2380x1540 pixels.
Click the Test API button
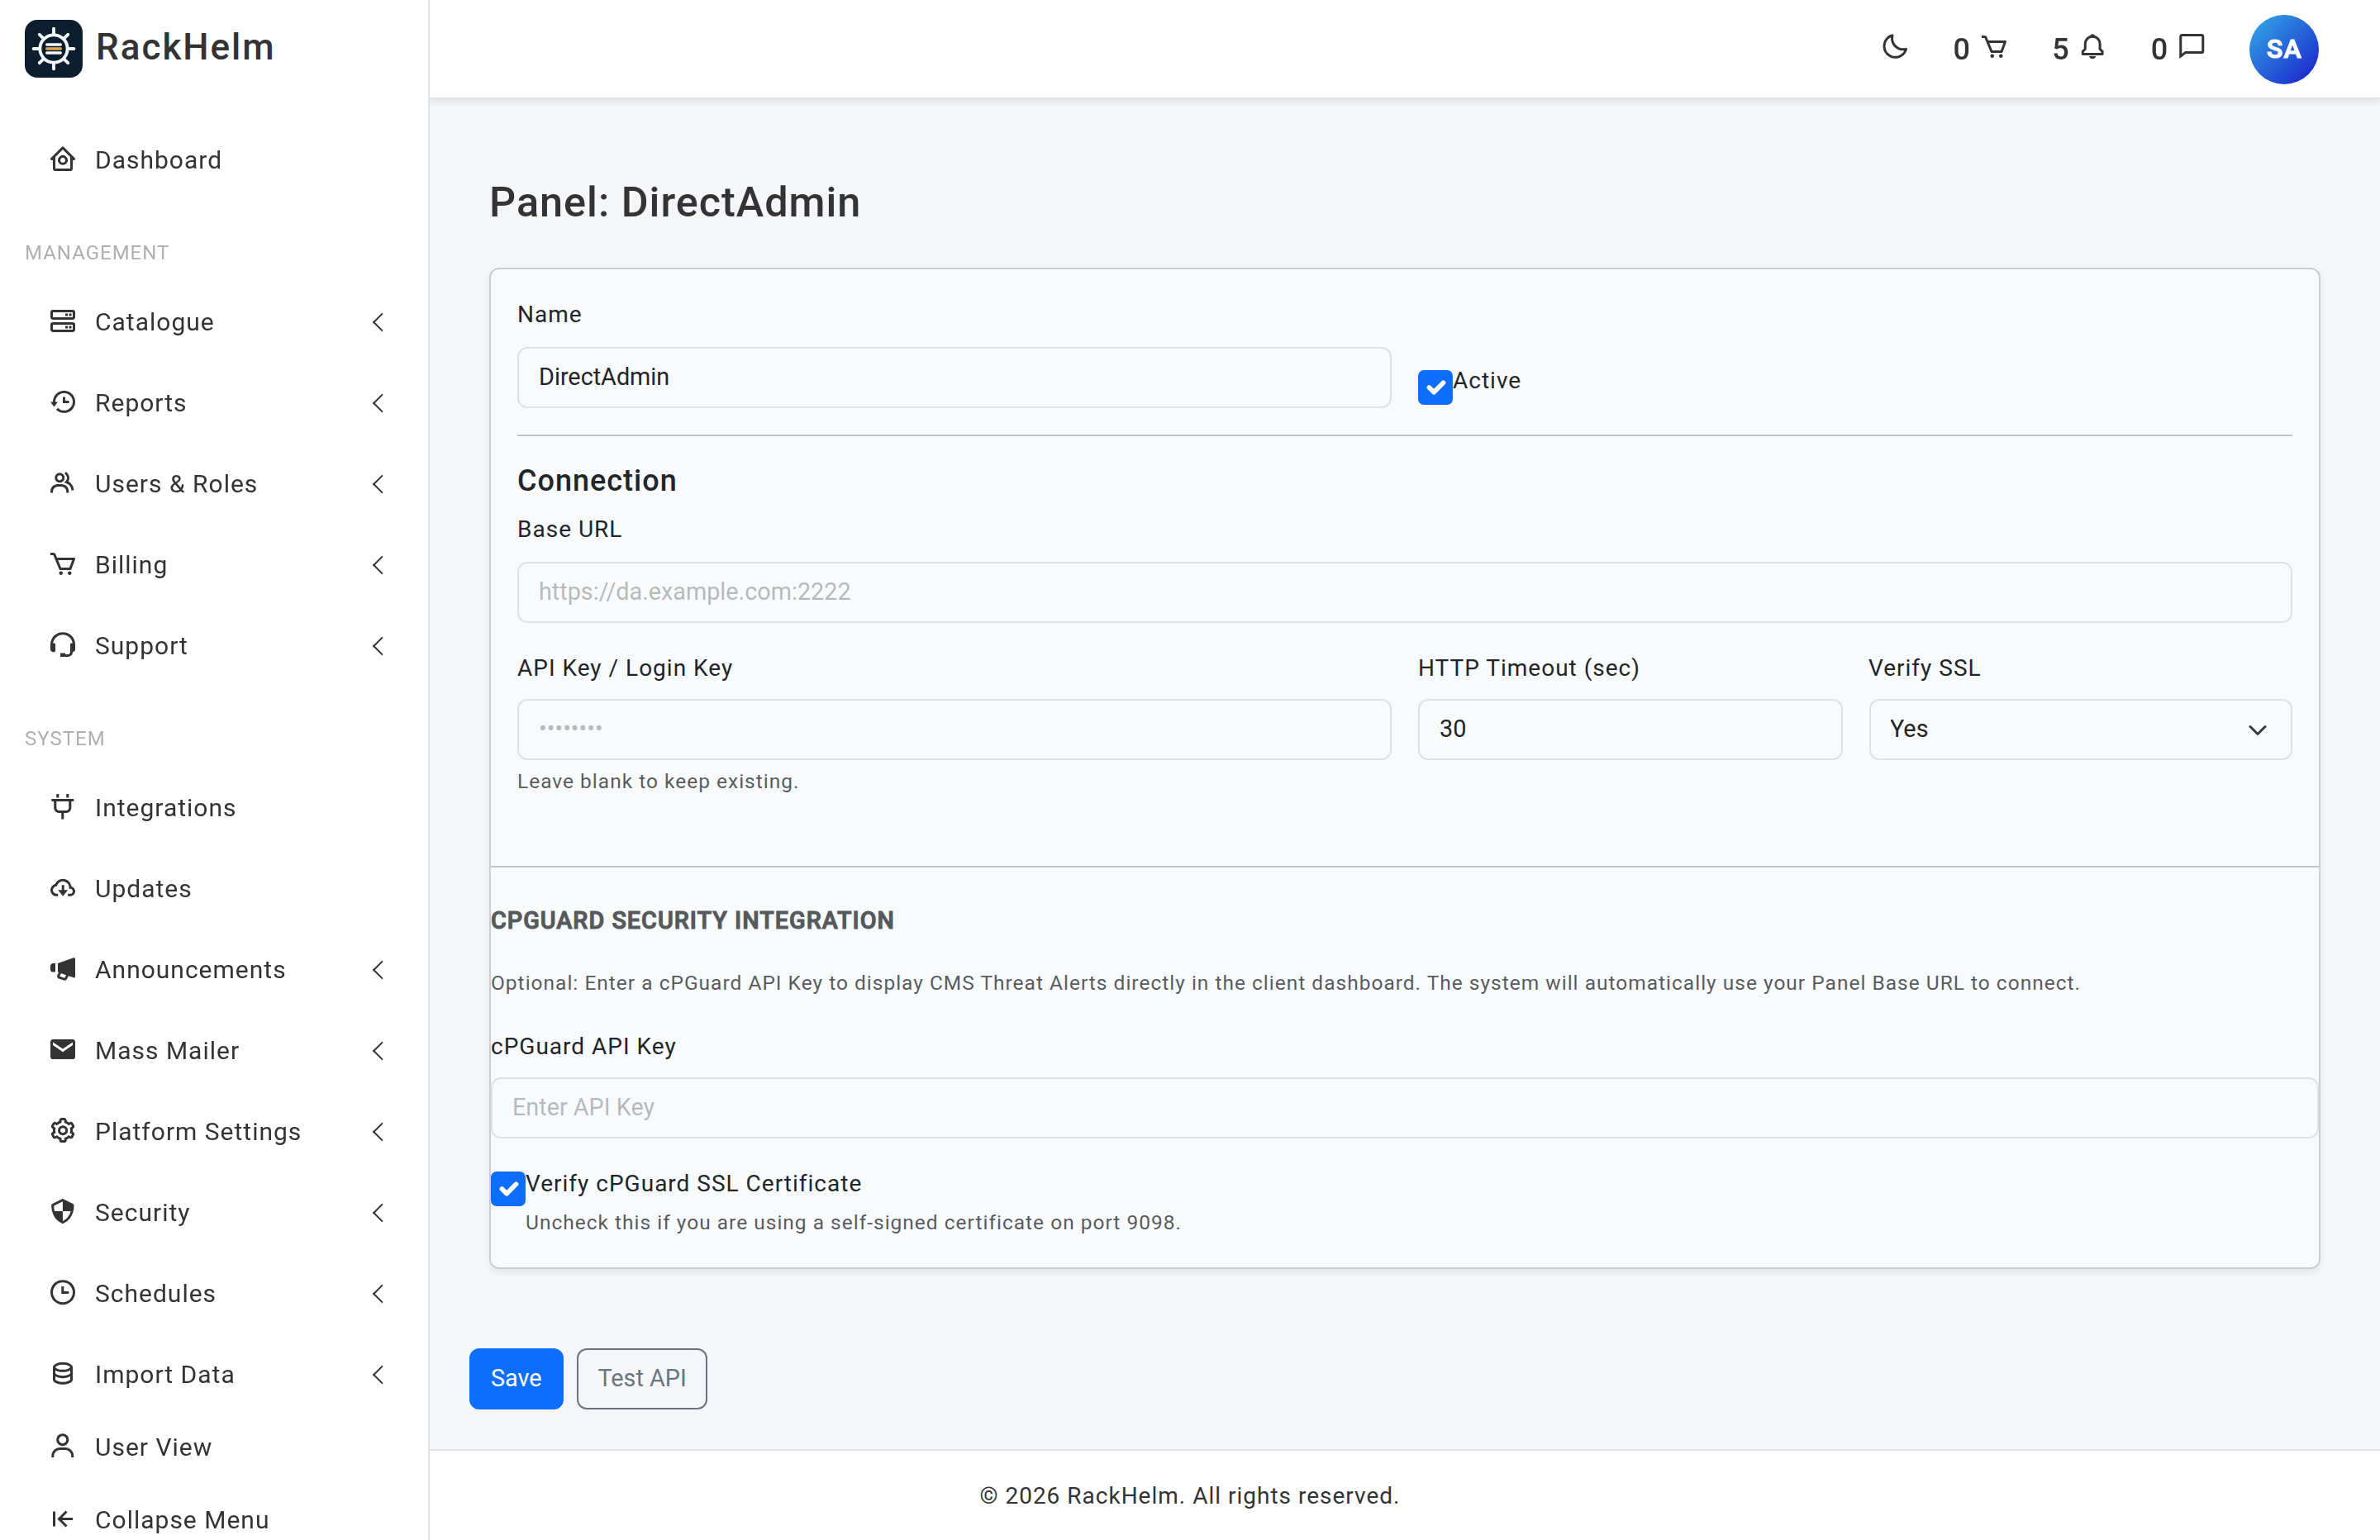tap(641, 1378)
